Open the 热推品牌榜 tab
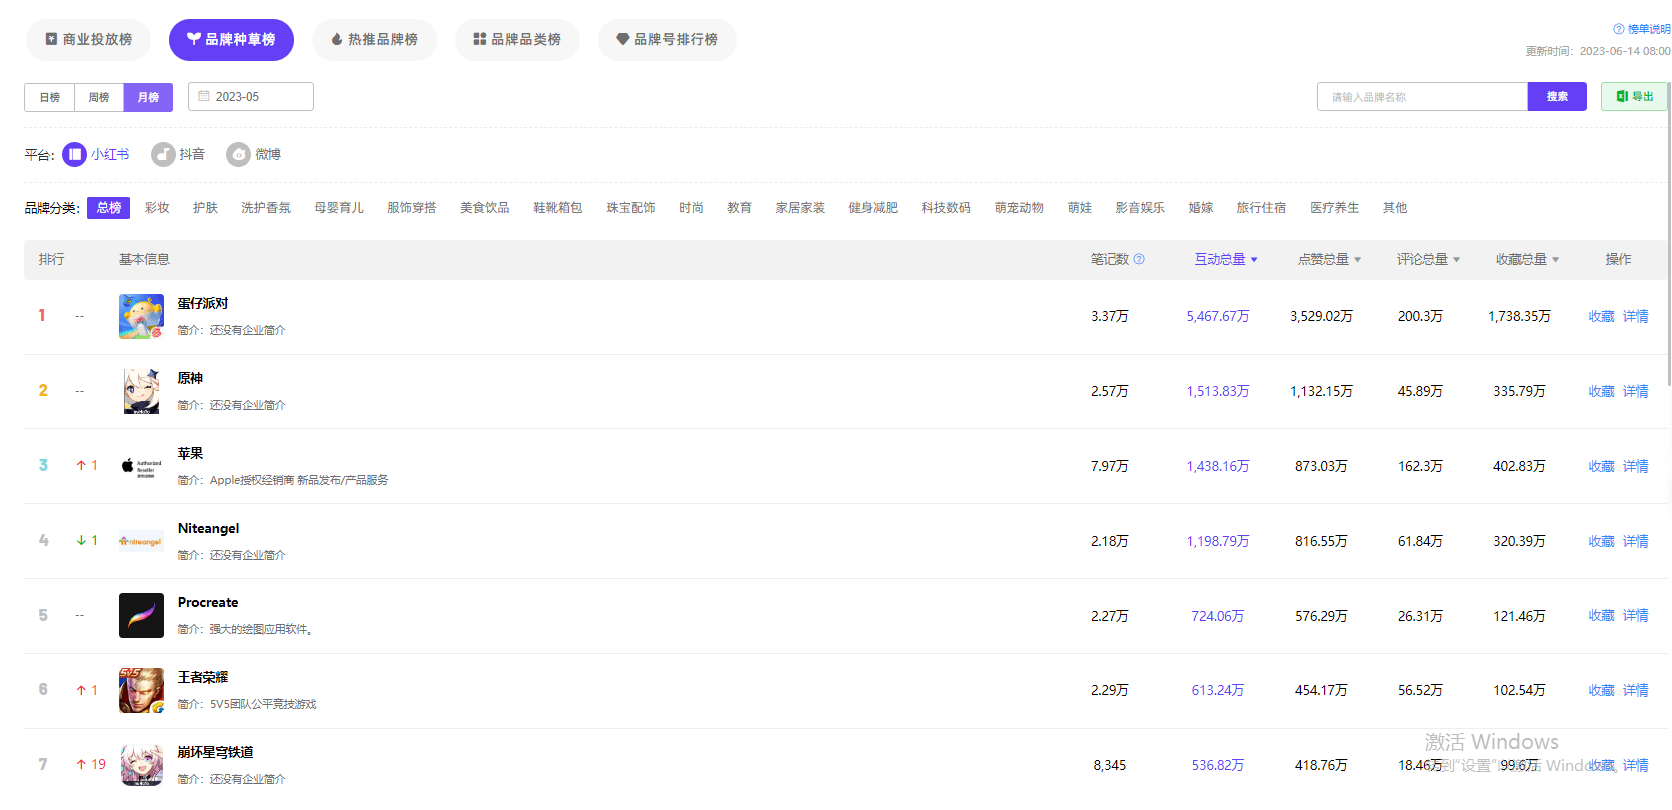This screenshot has width=1672, height=810. click(374, 39)
